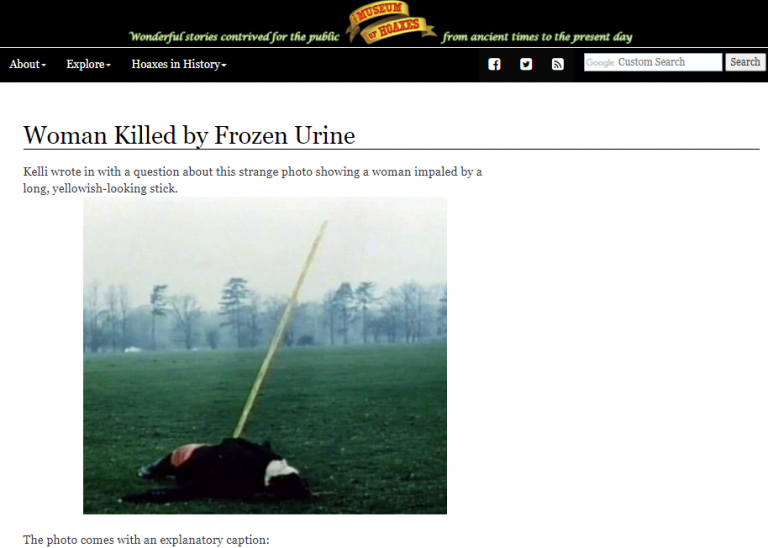The width and height of the screenshot is (768, 548).
Task: Click the misty park photo in article
Action: click(265, 356)
